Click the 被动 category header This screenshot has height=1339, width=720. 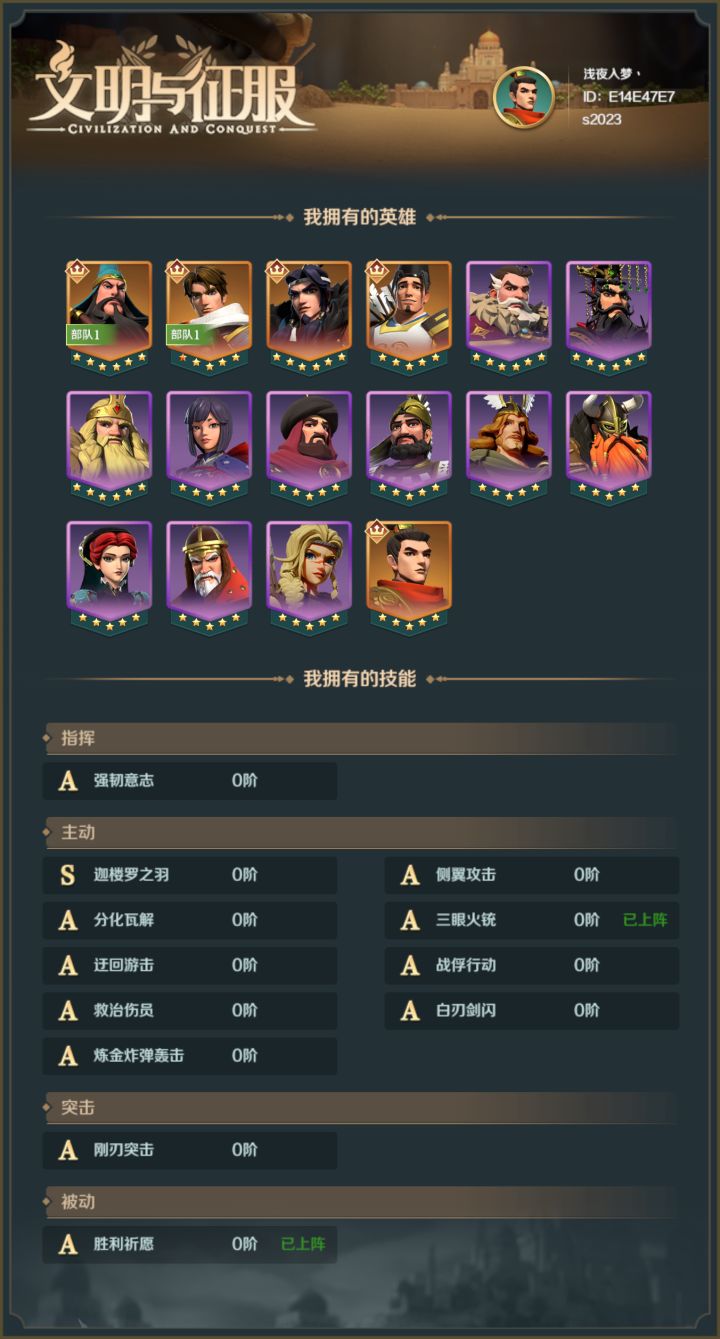(x=360, y=1202)
